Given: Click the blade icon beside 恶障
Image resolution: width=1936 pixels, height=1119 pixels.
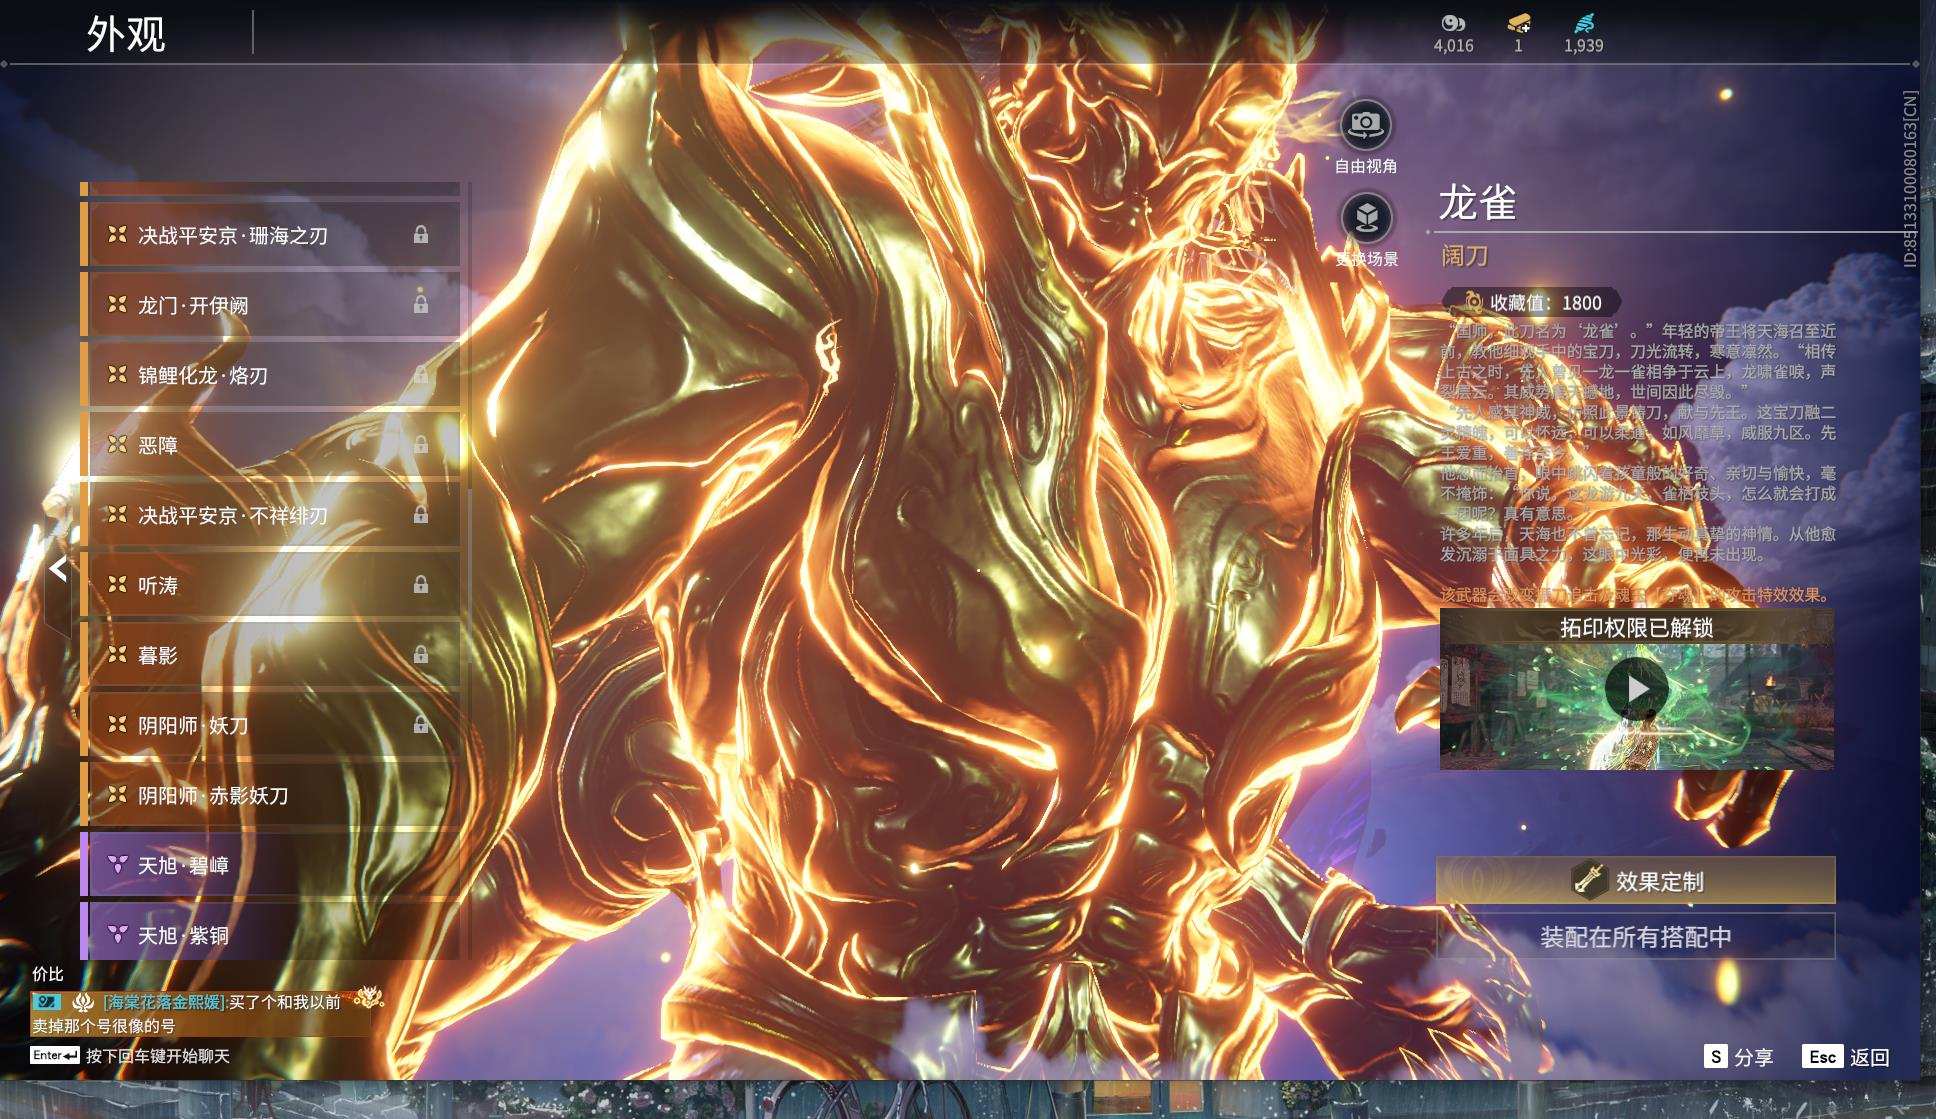Looking at the screenshot, I should (117, 444).
